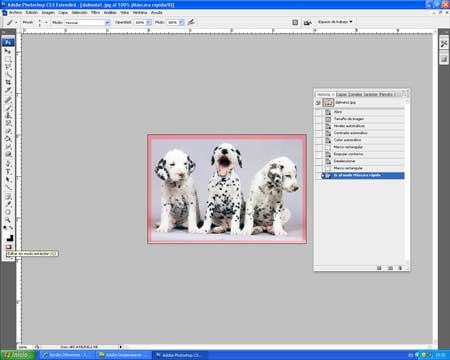450x360 pixels.
Task: Select the Crop tool
Action: click(8, 82)
